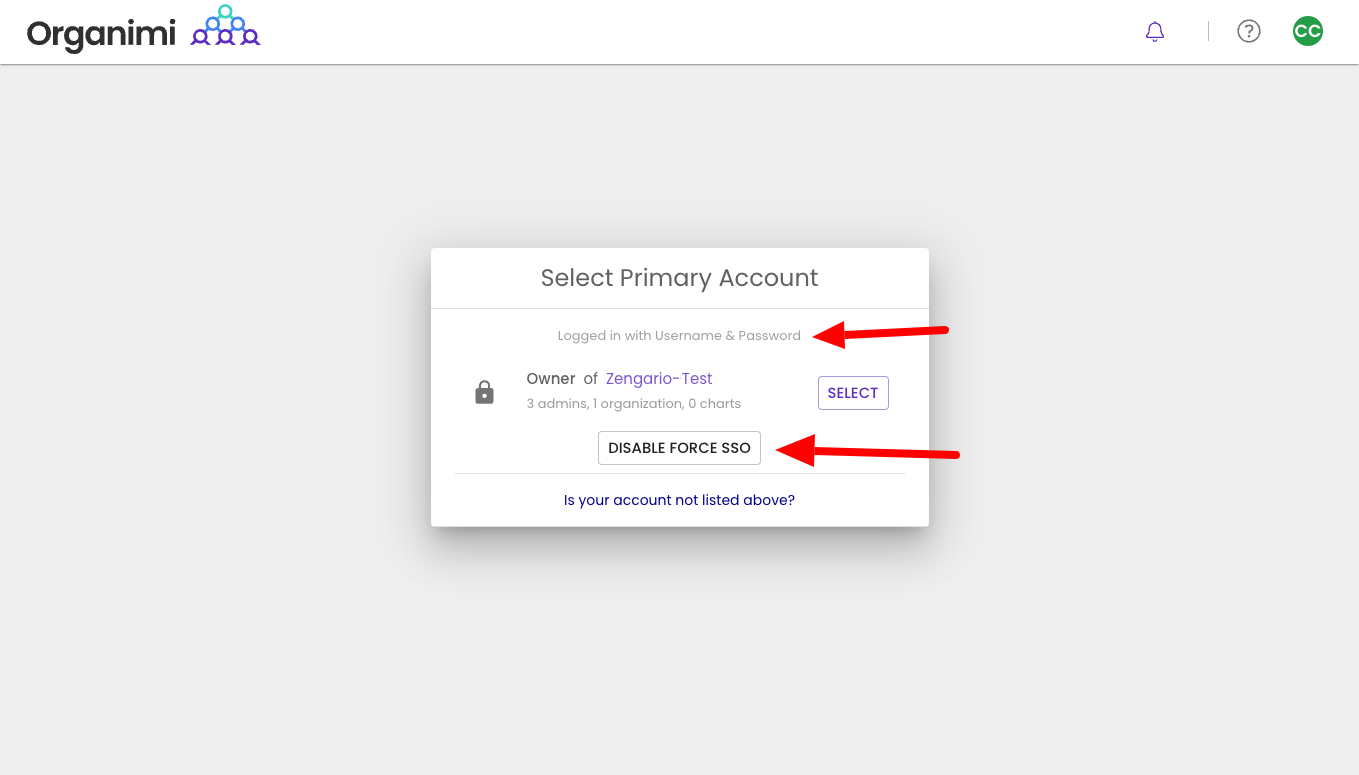Screen dimensions: 1359x775
Task: Click the Select Primary Account dialog title
Action: pos(679,277)
